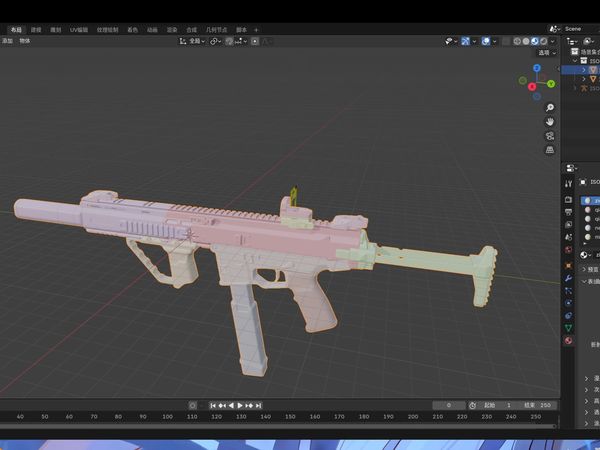Switch perspective/orthographic view with grid button
The width and height of the screenshot is (600, 450).
coord(550,150)
